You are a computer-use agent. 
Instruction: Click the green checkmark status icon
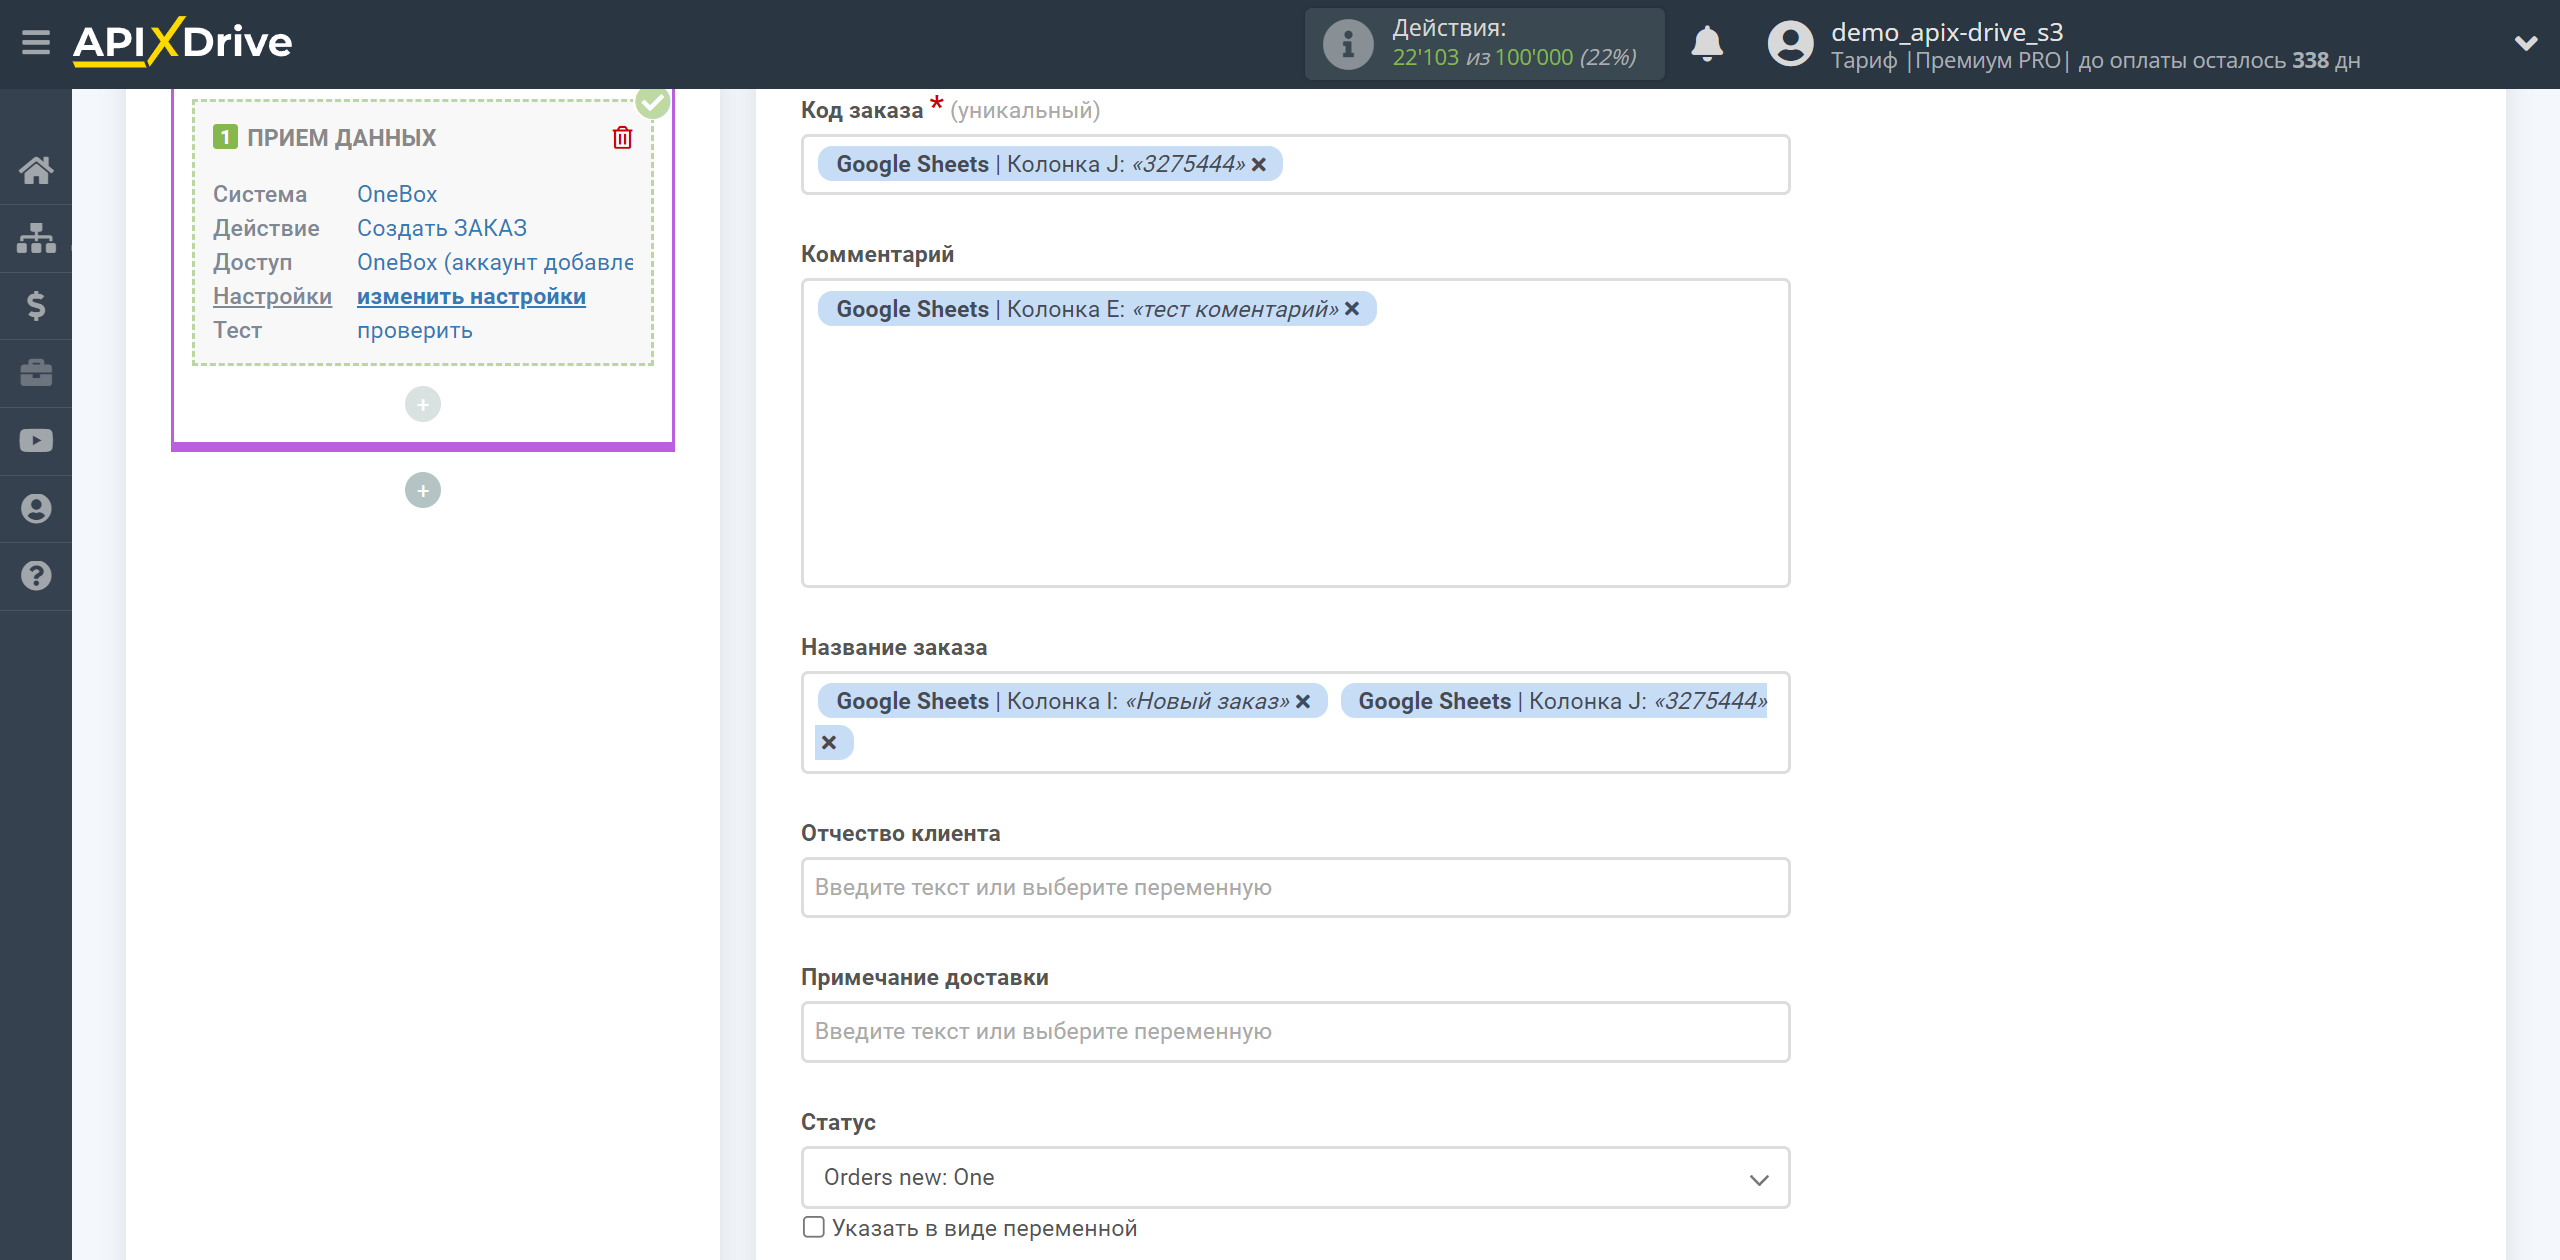pyautogui.click(x=653, y=101)
